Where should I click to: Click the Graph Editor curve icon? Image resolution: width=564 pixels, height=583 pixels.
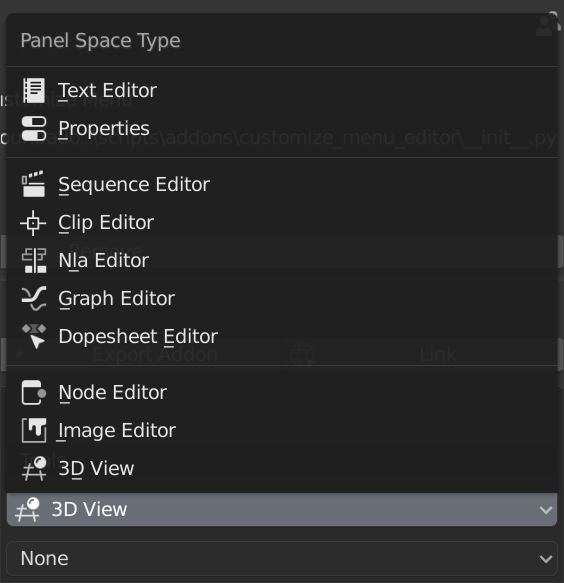coord(34,299)
